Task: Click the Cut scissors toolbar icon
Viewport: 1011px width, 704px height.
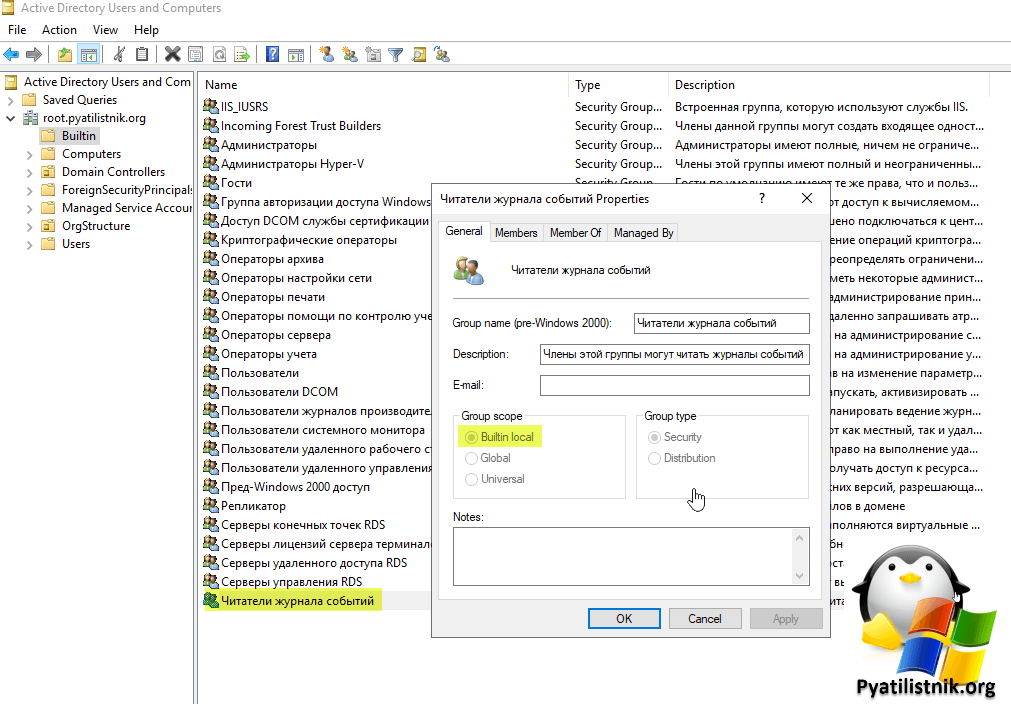Action: [120, 54]
